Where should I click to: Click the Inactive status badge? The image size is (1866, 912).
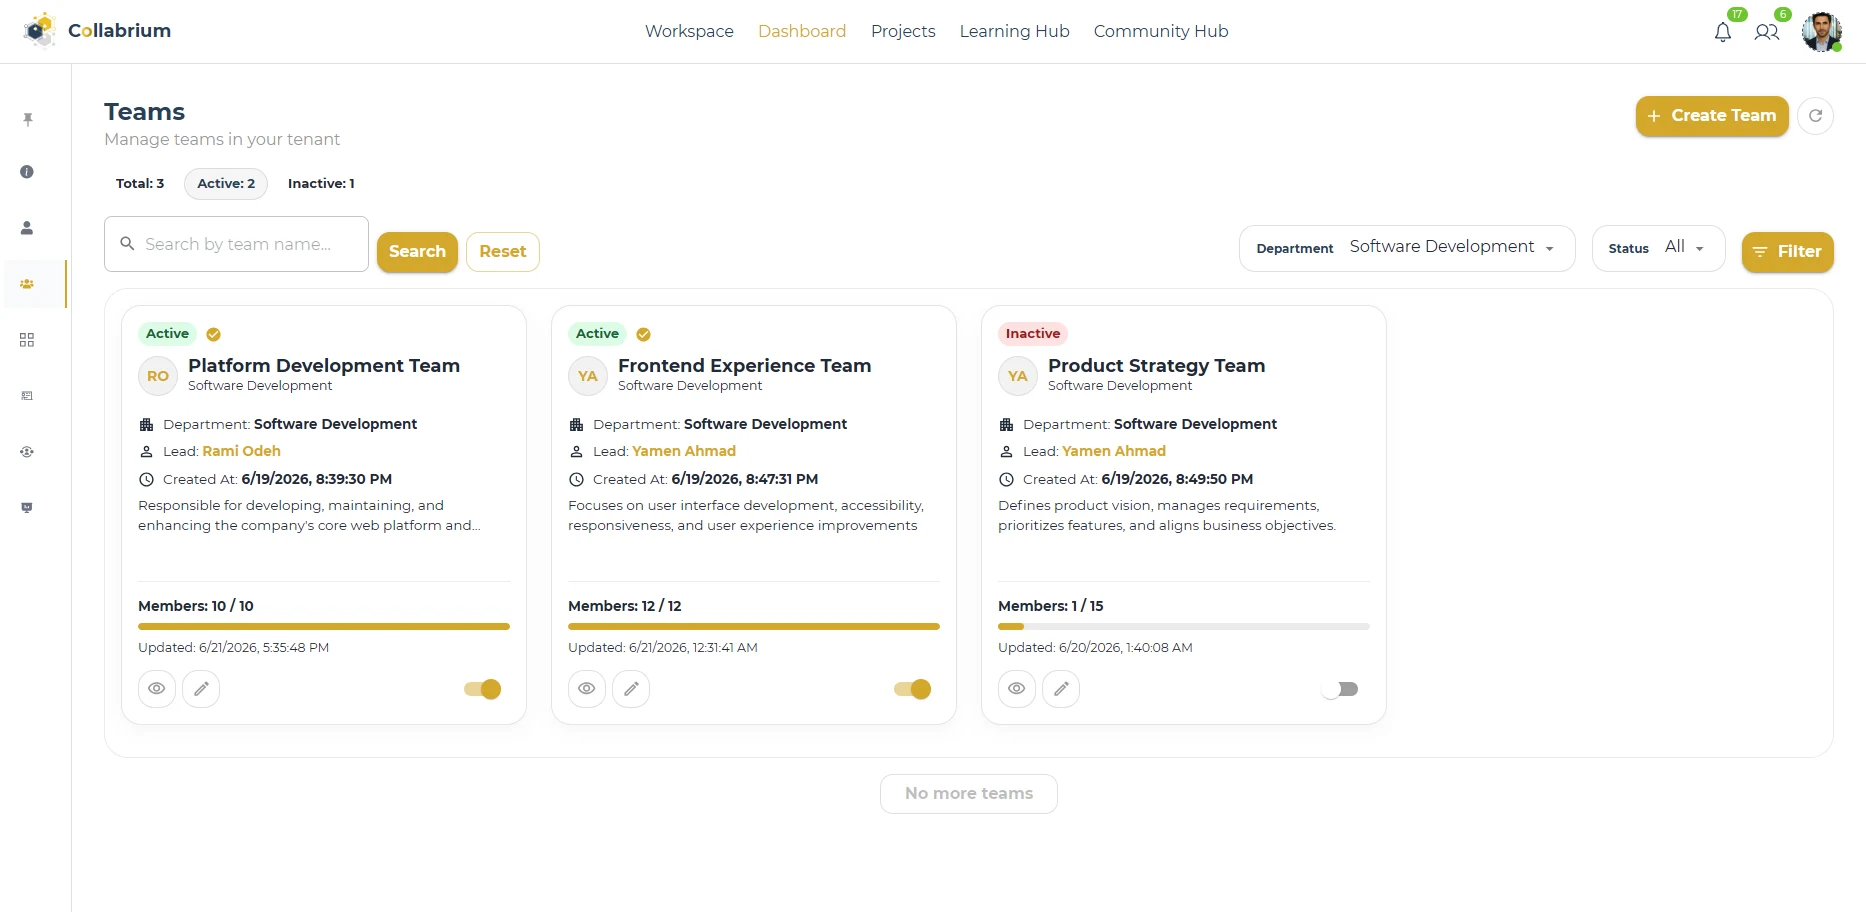1033,334
